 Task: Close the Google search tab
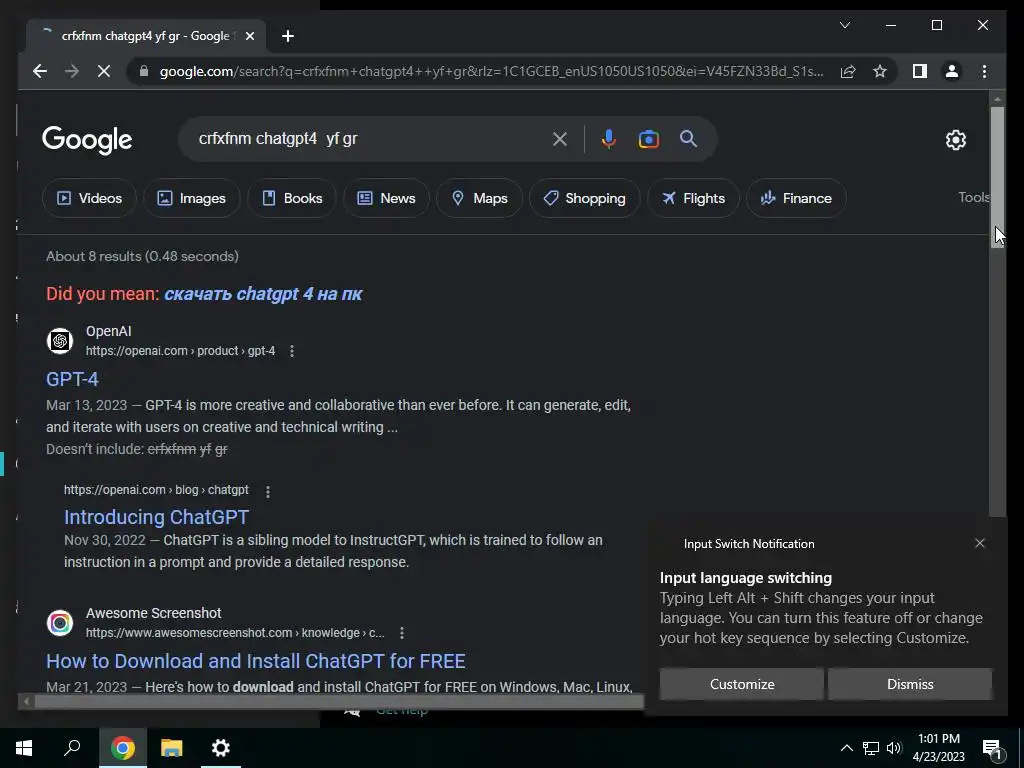[x=249, y=36]
